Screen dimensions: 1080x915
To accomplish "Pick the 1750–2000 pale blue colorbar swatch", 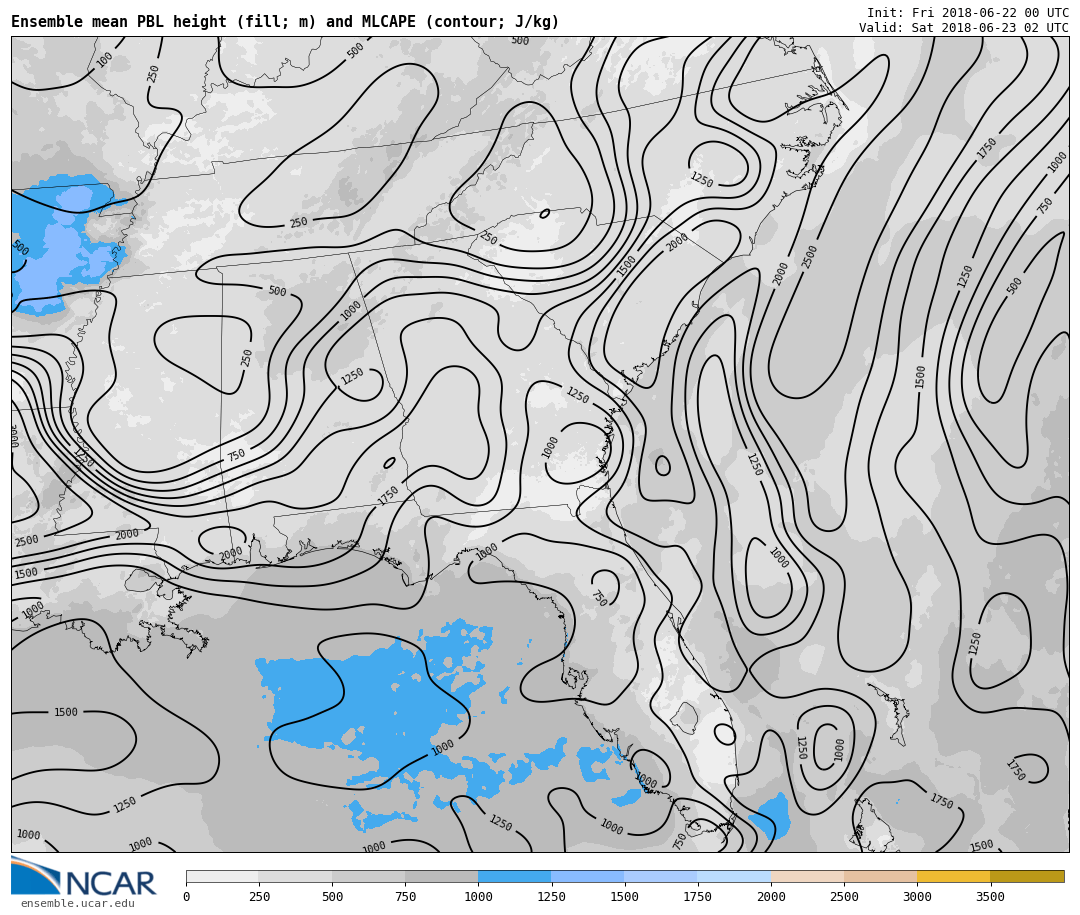I will [x=734, y=876].
